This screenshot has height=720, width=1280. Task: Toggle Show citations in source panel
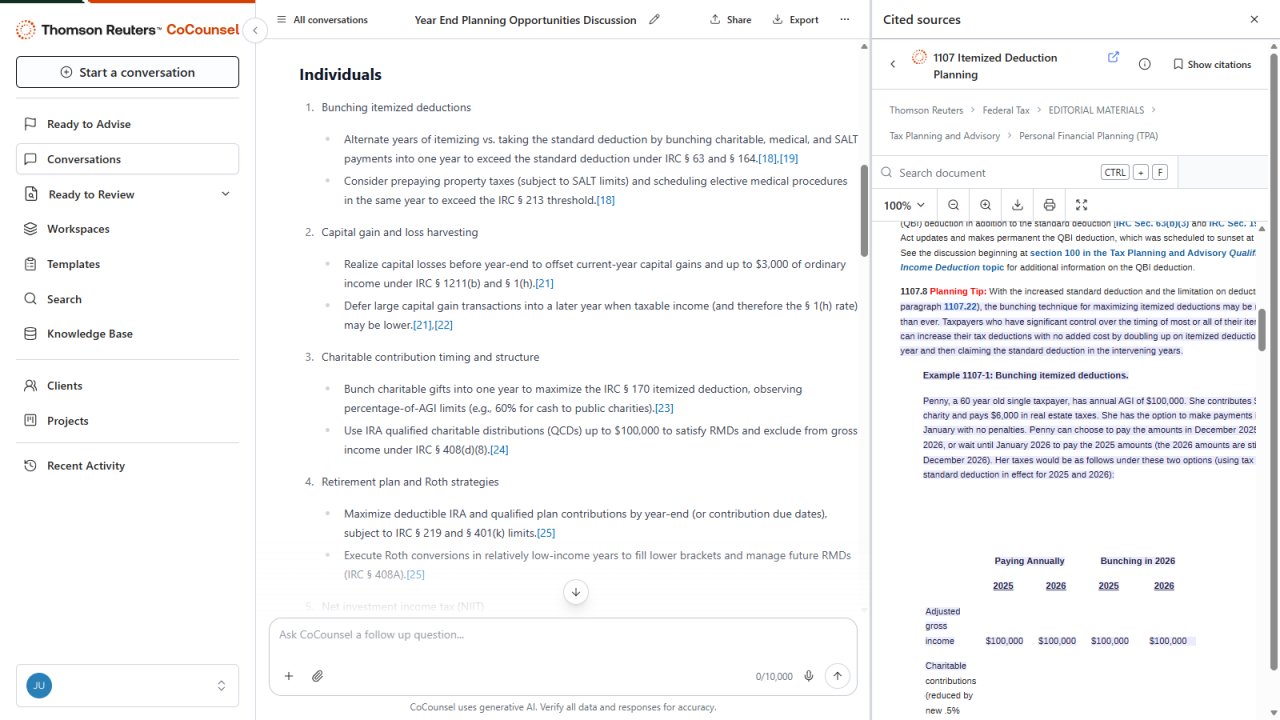point(1211,64)
